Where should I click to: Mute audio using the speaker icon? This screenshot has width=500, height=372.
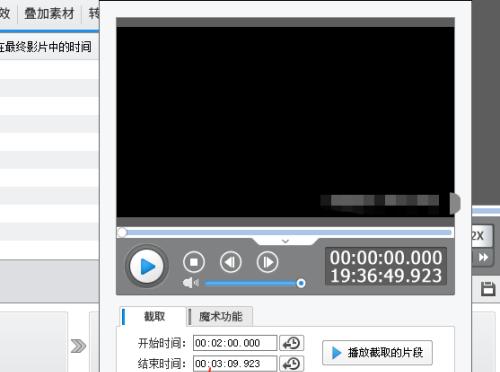click(x=191, y=283)
